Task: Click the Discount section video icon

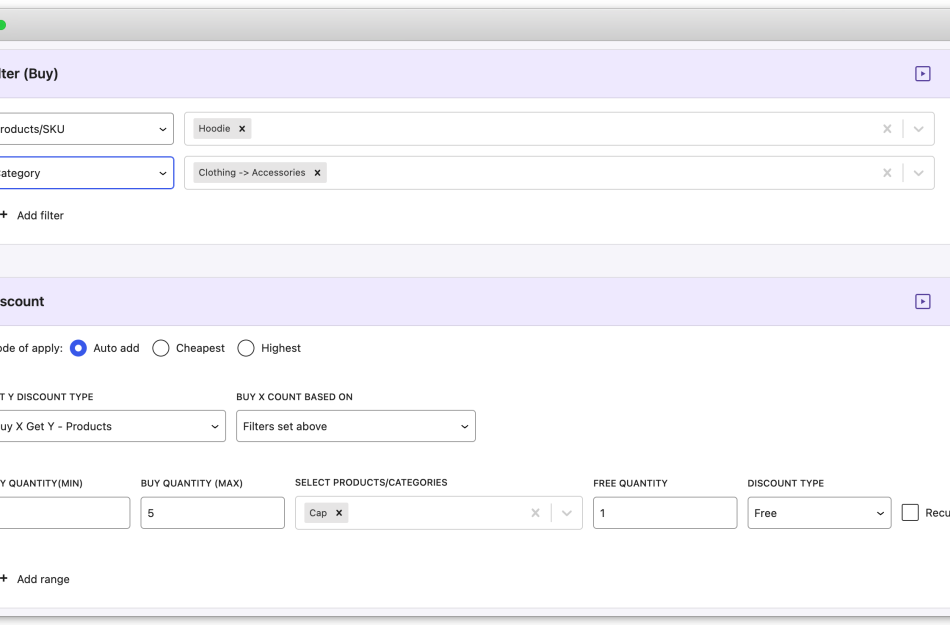Action: coord(922,301)
